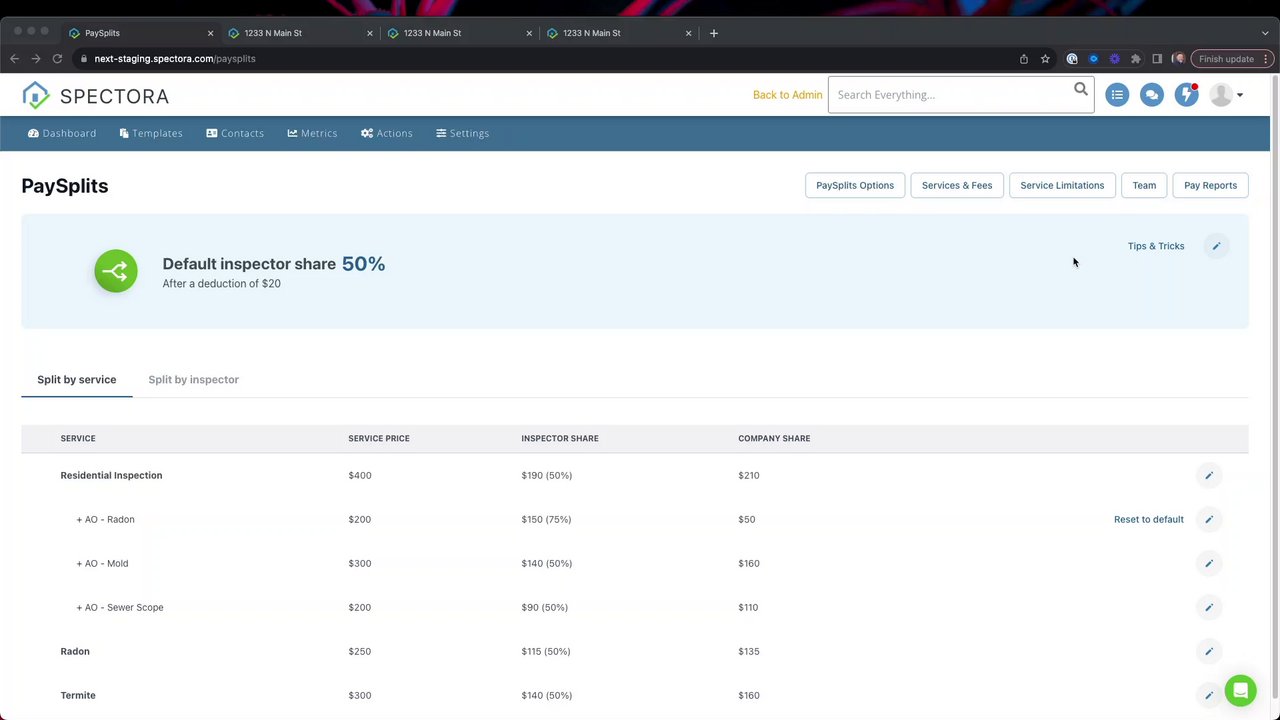Image resolution: width=1280 pixels, height=720 pixels.
Task: Open the chat messages icon in the header
Action: click(x=1152, y=95)
